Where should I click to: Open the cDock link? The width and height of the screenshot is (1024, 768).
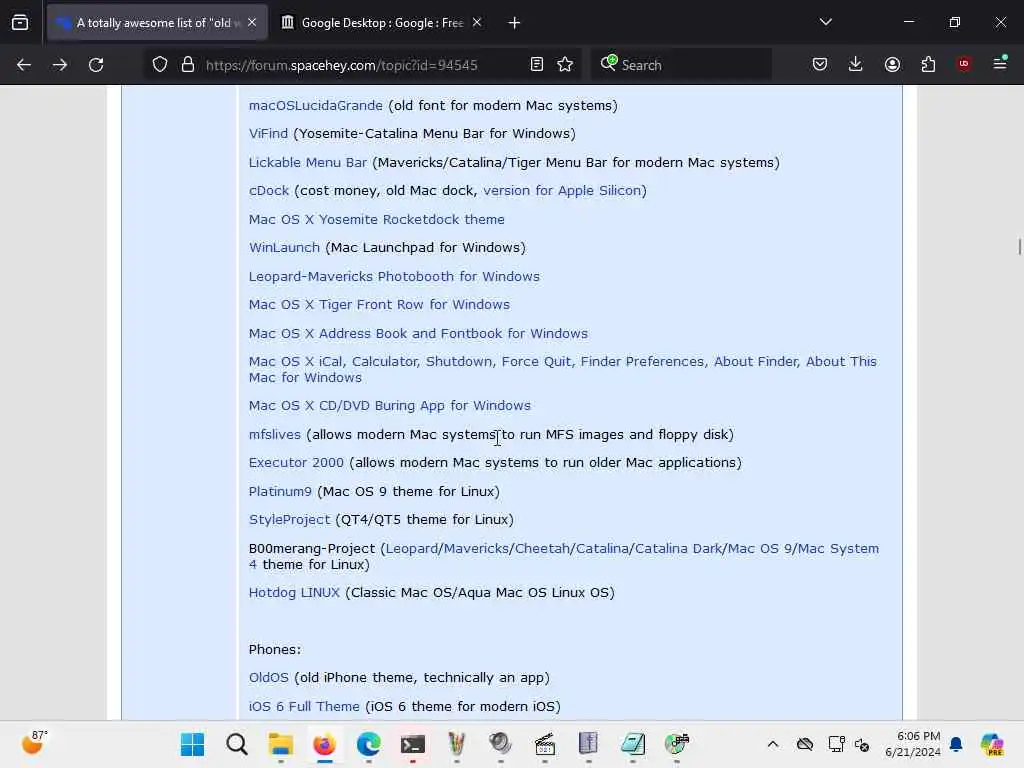[x=268, y=191]
